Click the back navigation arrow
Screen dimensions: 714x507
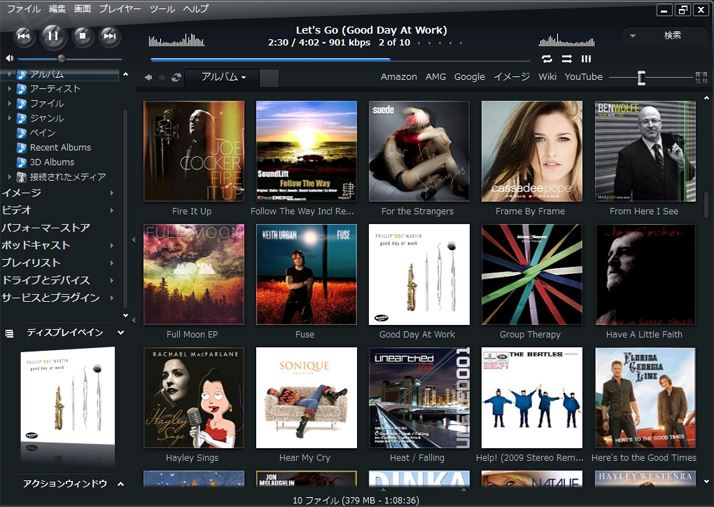[148, 77]
